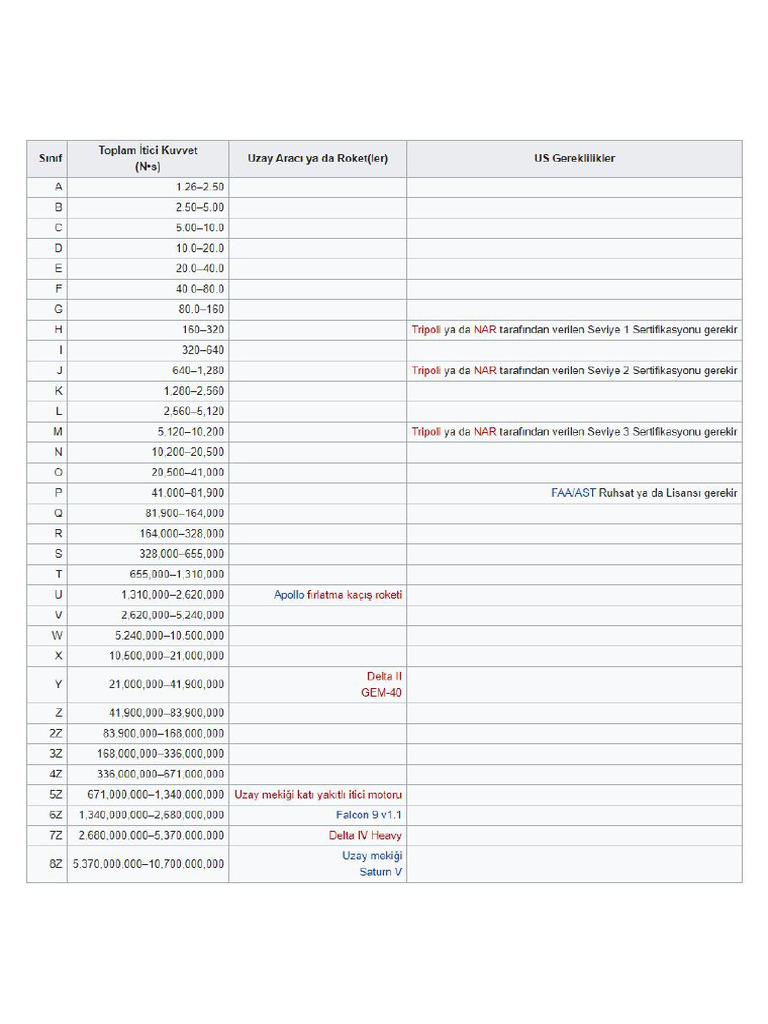The height and width of the screenshot is (1024, 768).
Task: Click the class 6Z cell
Action: click(x=47, y=815)
